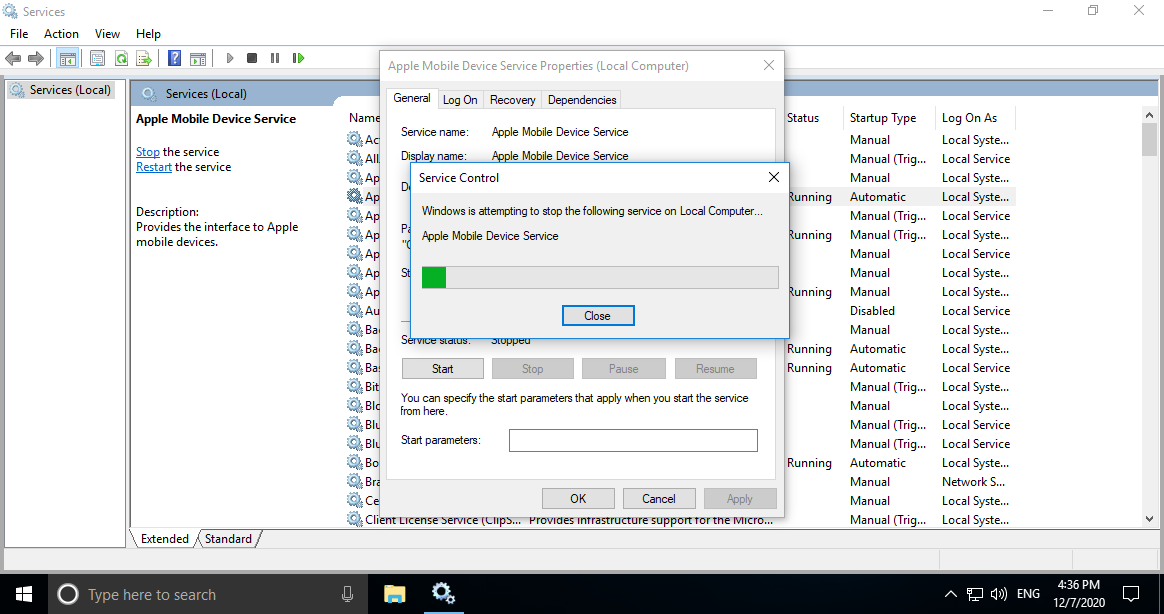Click the 'Disabled' startup type cell
Image resolution: width=1164 pixels, height=614 pixels.
(x=872, y=310)
